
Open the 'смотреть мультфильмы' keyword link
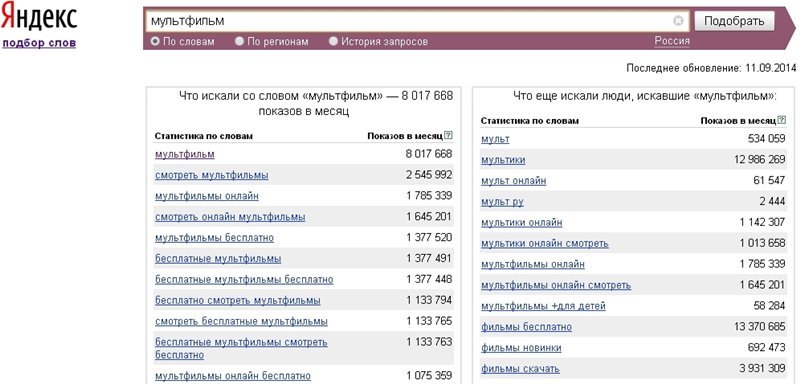212,175
